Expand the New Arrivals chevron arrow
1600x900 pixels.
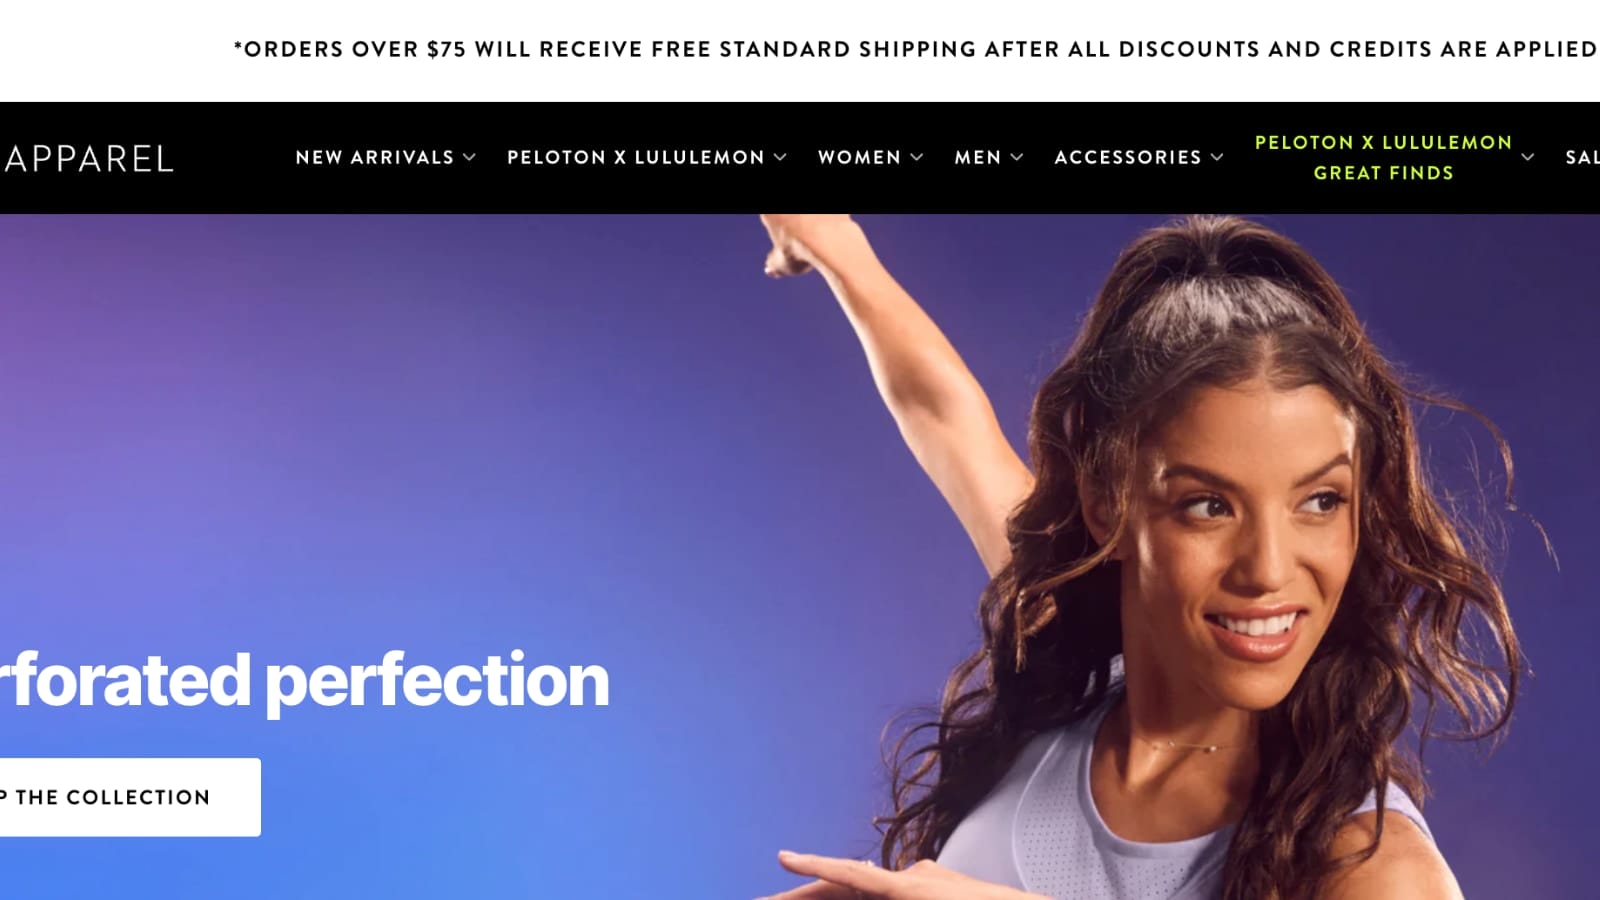tap(469, 157)
